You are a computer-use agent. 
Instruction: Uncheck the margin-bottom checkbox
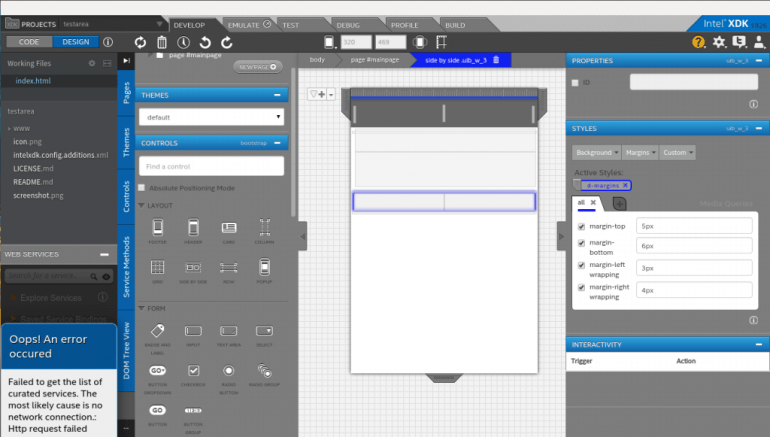click(x=581, y=243)
